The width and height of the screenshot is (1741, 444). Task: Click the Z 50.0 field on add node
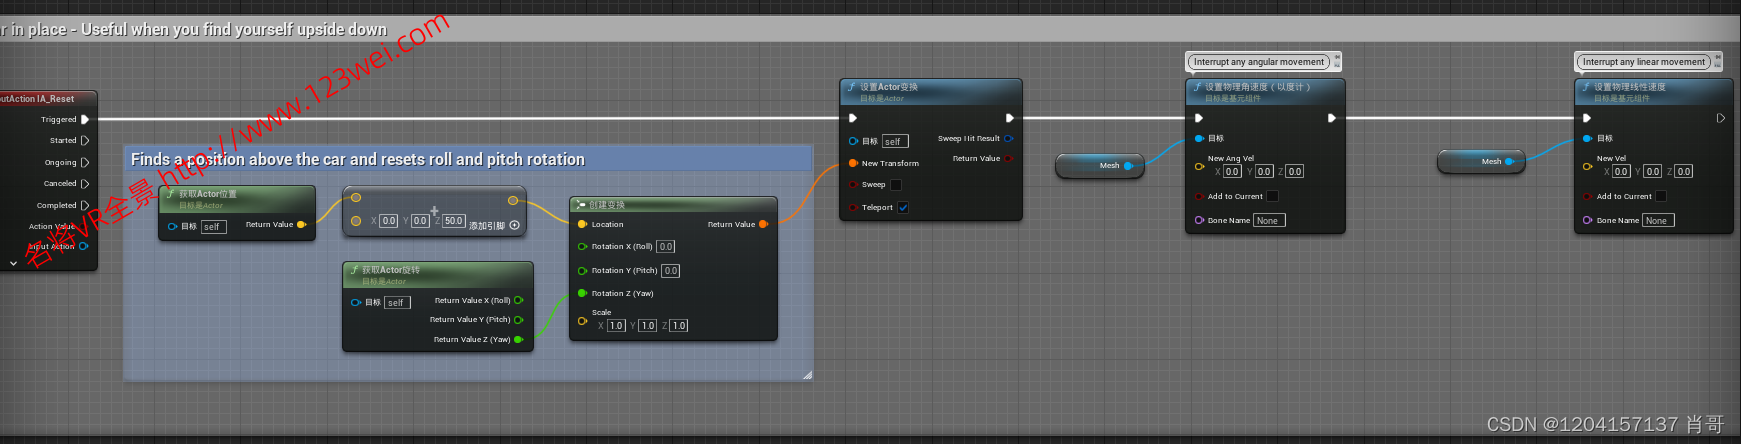pyautogui.click(x=454, y=221)
